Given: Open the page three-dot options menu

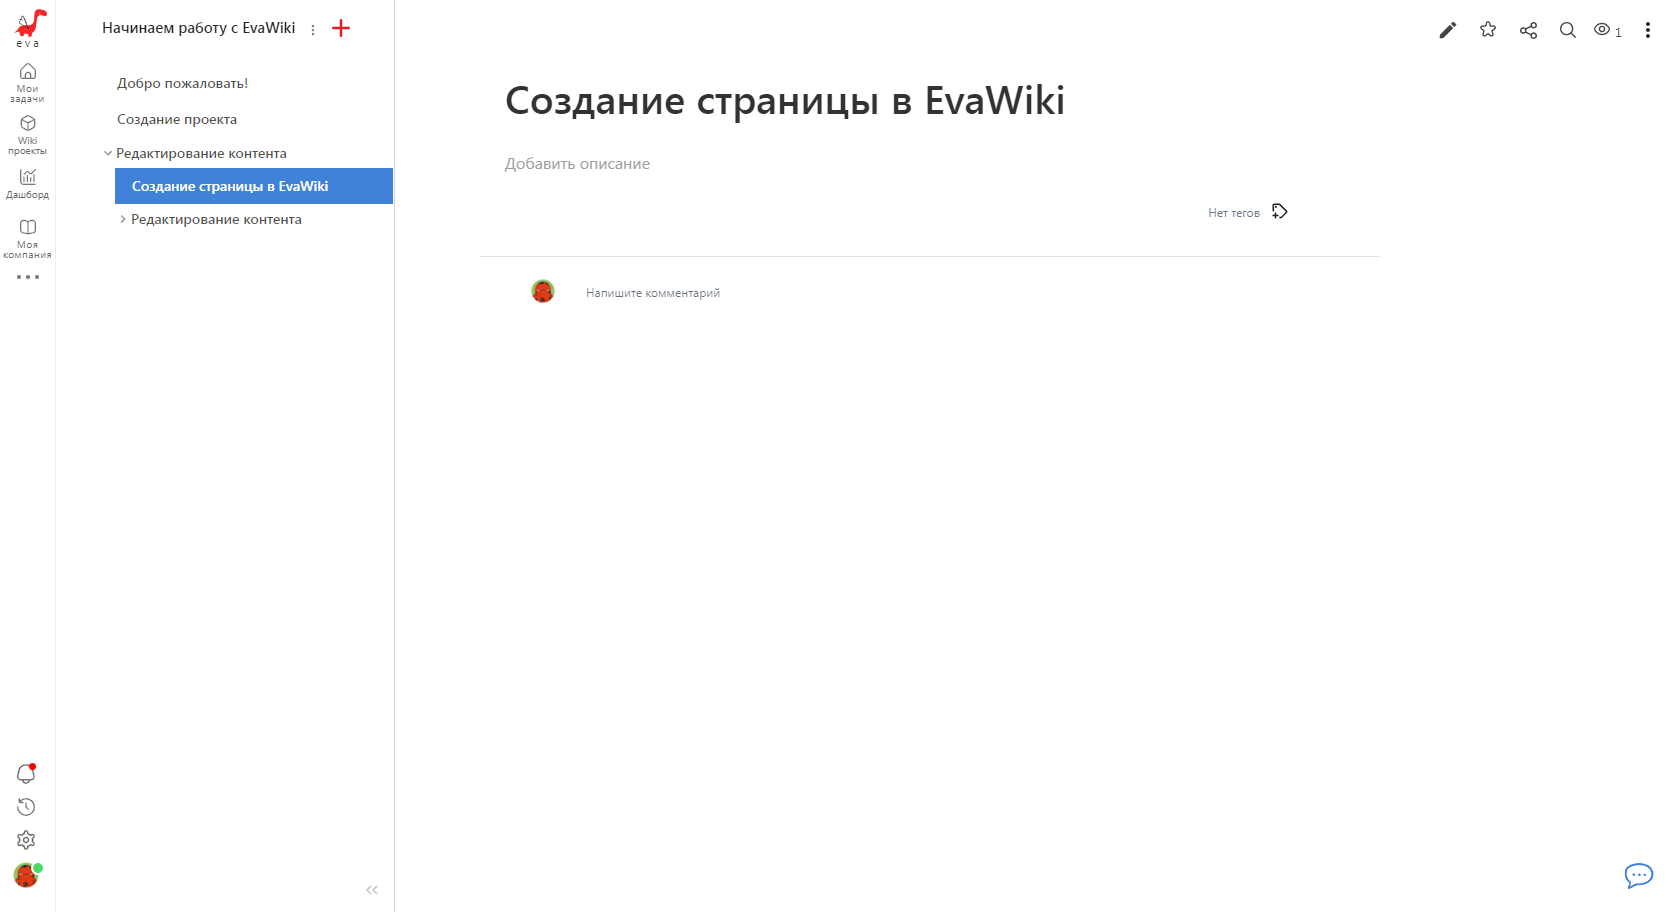Looking at the screenshot, I should click(1647, 30).
